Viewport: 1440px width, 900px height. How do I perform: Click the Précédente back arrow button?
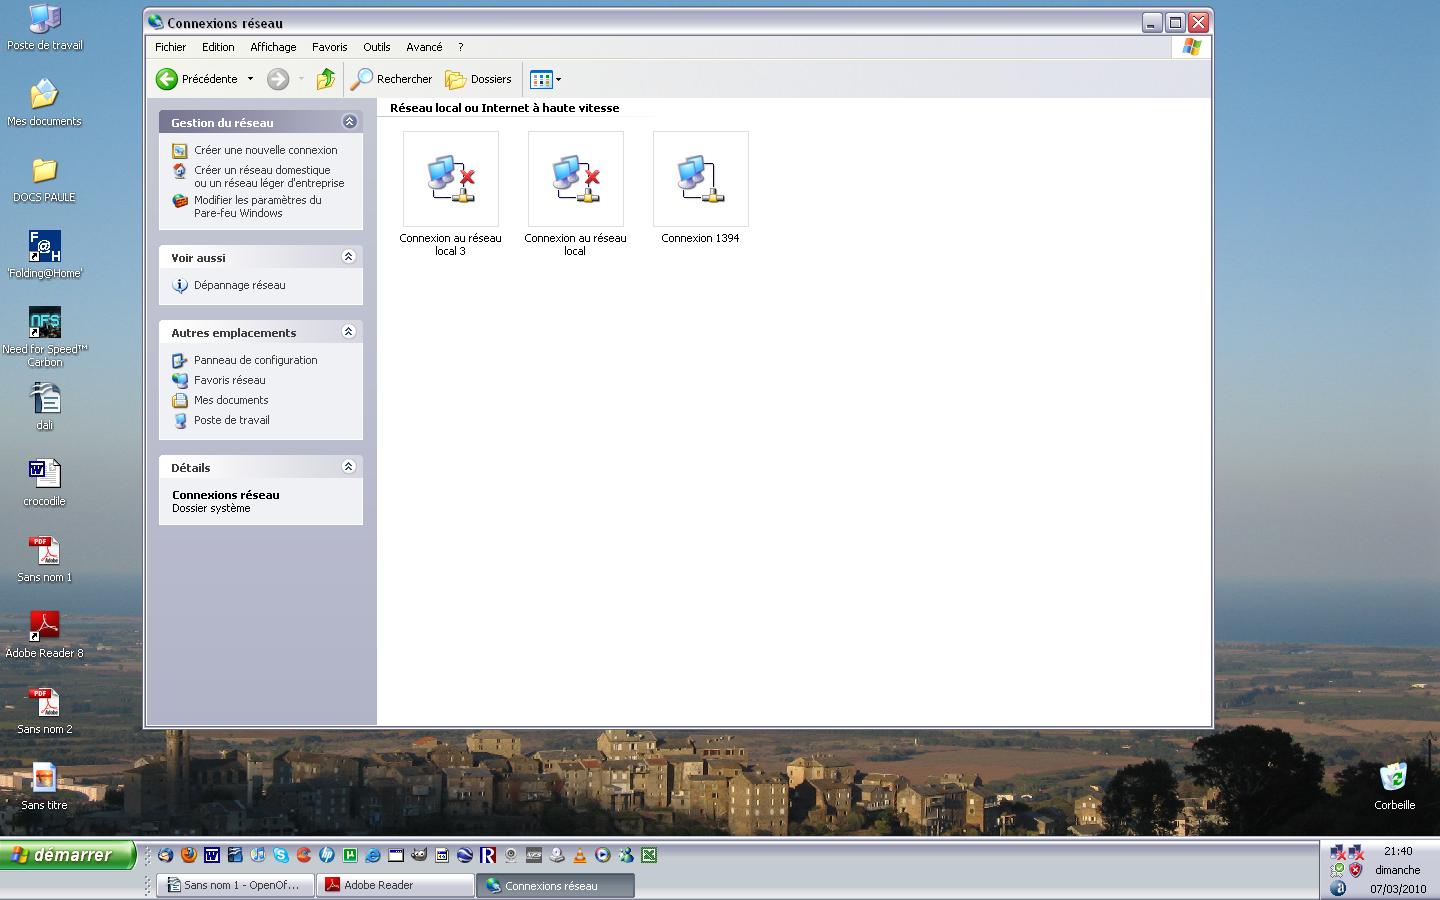197,79
